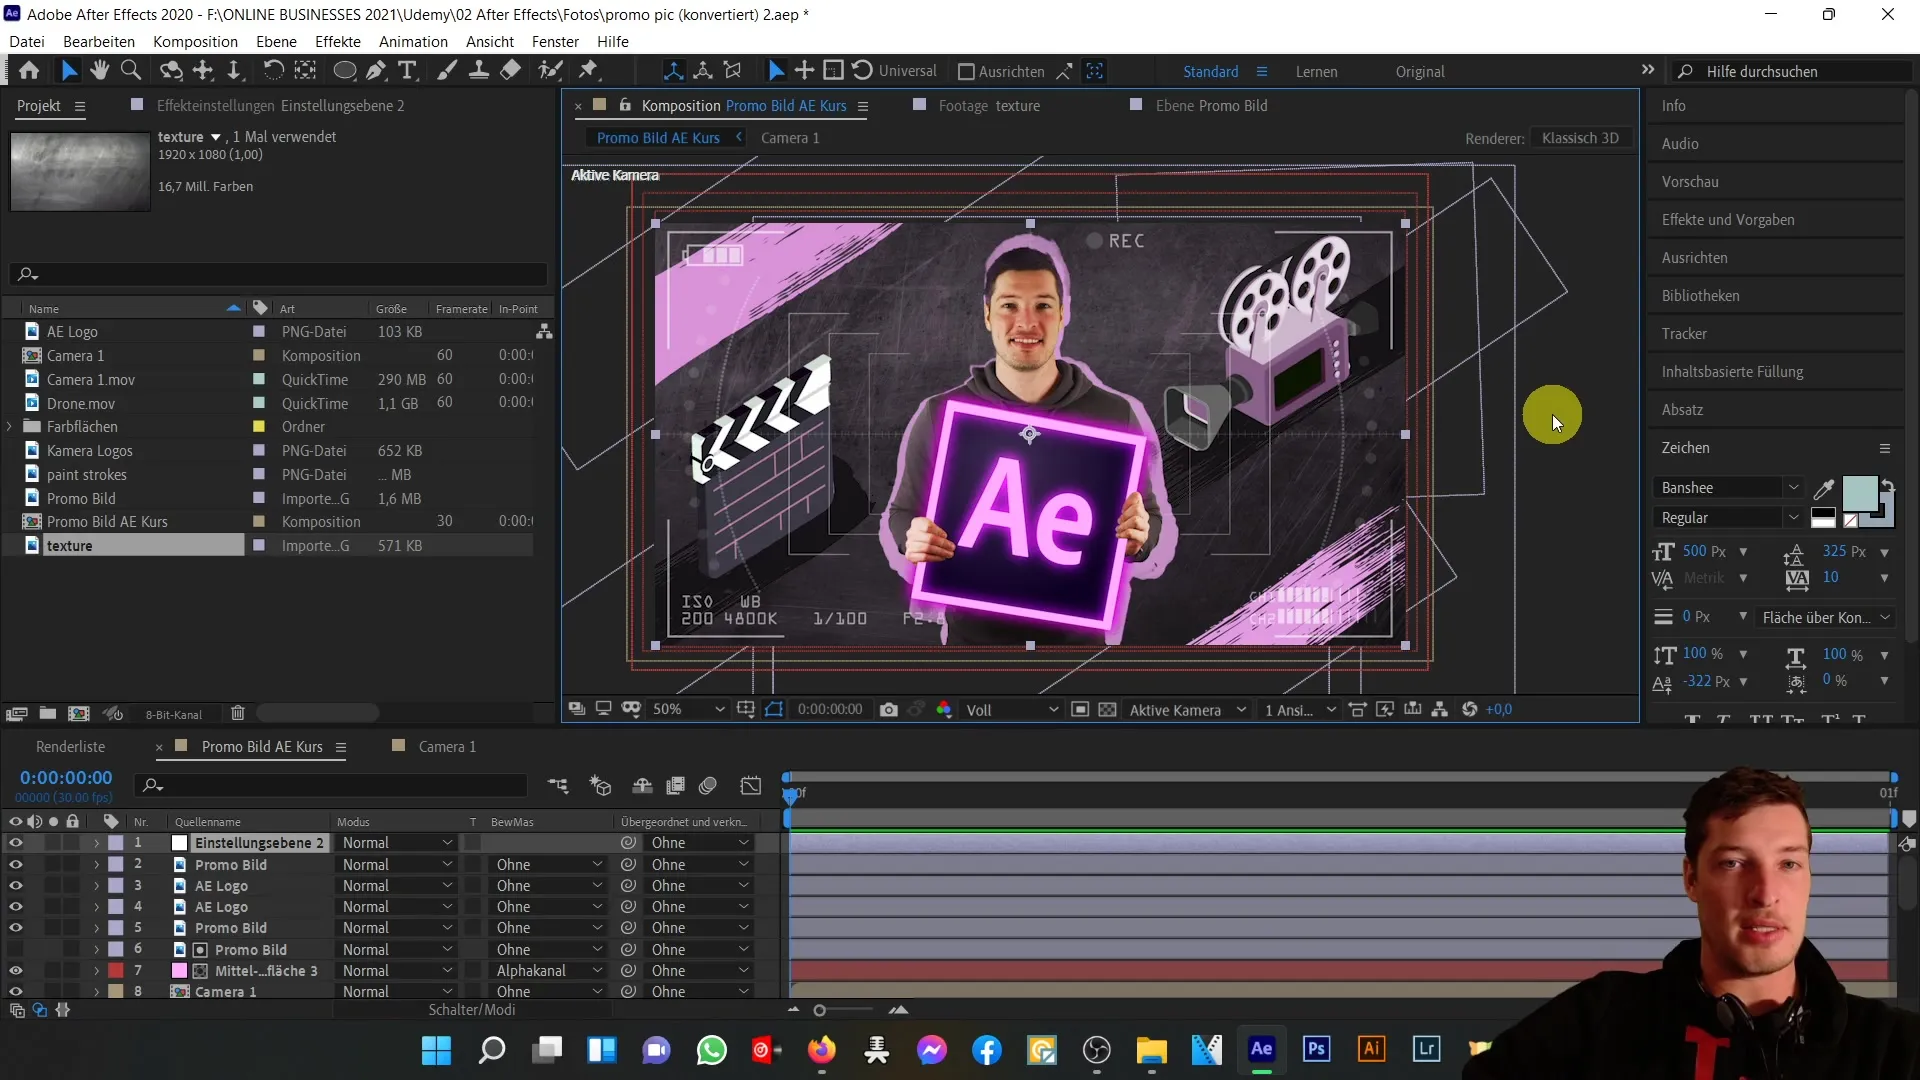Toggle visibility of Promo Bild layer 2

click(x=15, y=864)
